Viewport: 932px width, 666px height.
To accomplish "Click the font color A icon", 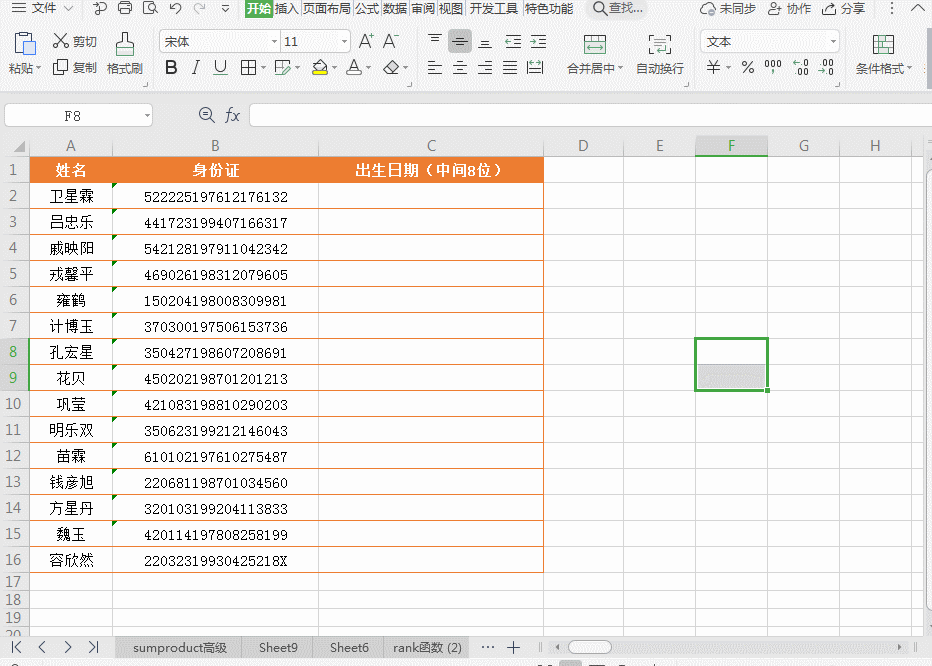I will pyautogui.click(x=354, y=67).
